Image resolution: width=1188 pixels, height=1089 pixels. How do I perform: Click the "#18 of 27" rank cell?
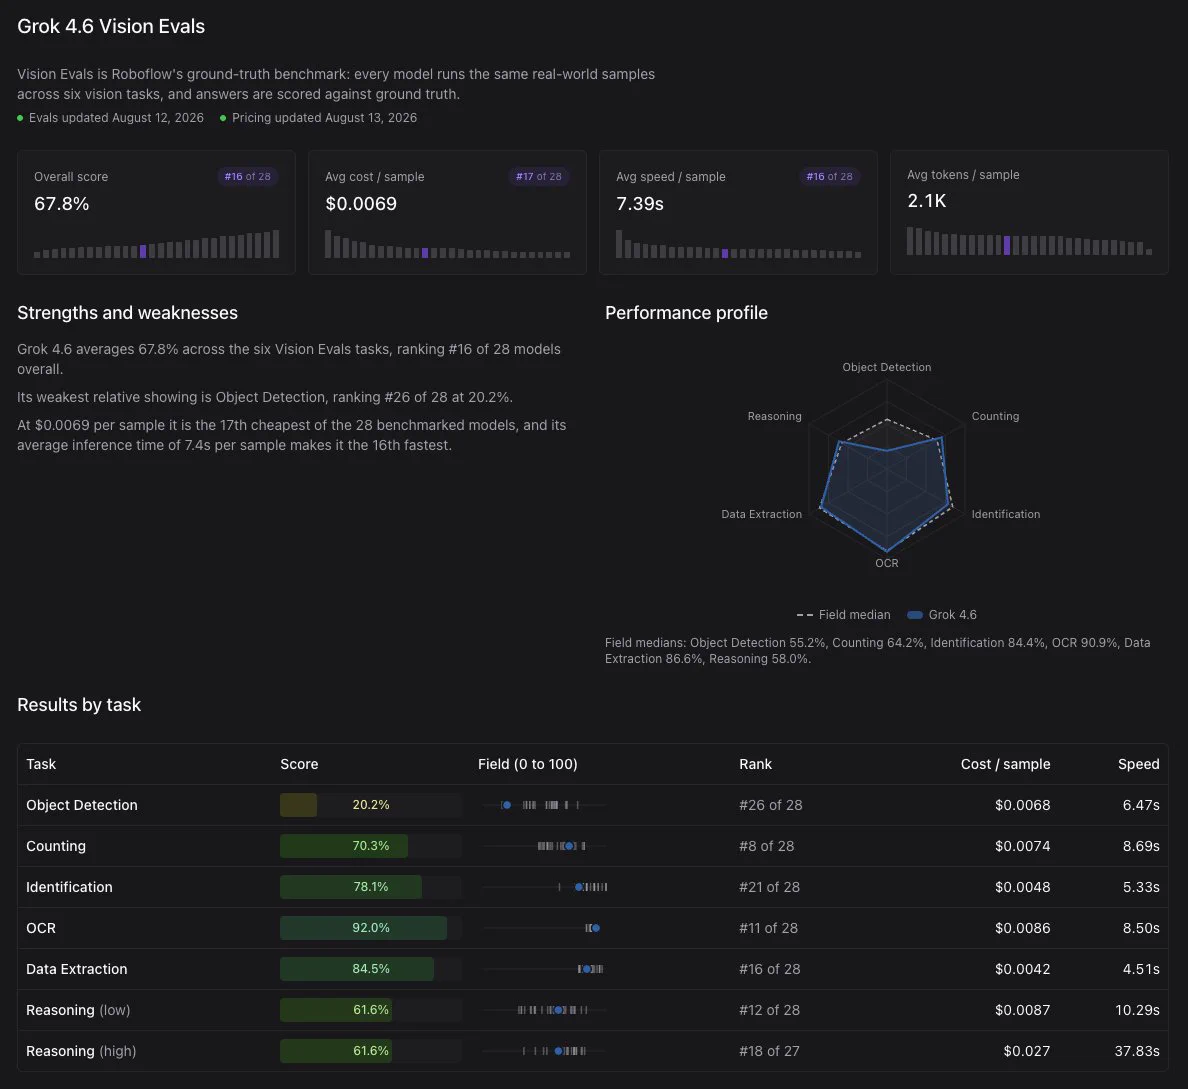click(769, 1050)
